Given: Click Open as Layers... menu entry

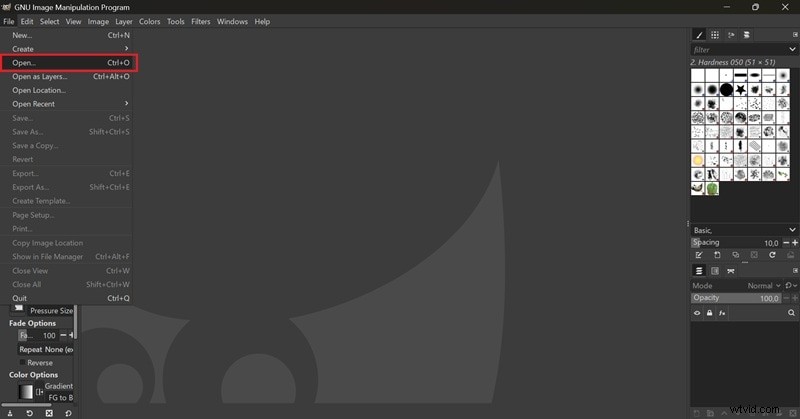Looking at the screenshot, I should [40, 76].
